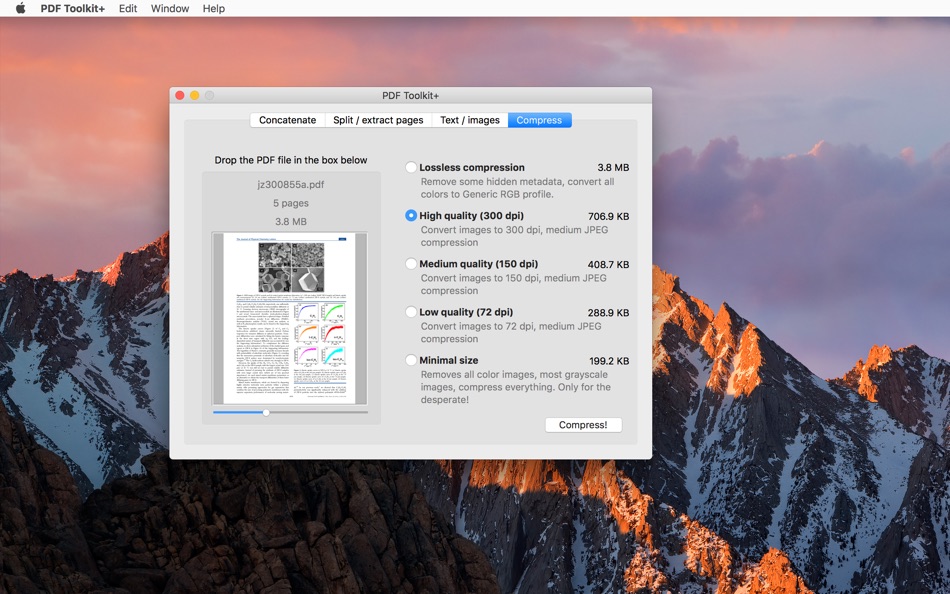Close the PDF Toolkit+ window
The height and width of the screenshot is (594, 950).
tap(180, 95)
